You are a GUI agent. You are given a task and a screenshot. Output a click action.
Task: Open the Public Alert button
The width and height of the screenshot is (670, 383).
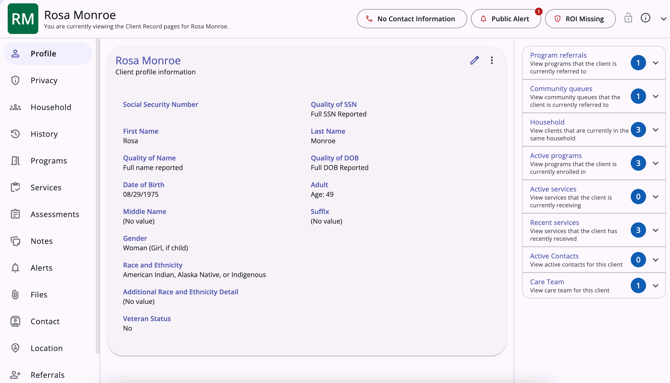pyautogui.click(x=505, y=19)
